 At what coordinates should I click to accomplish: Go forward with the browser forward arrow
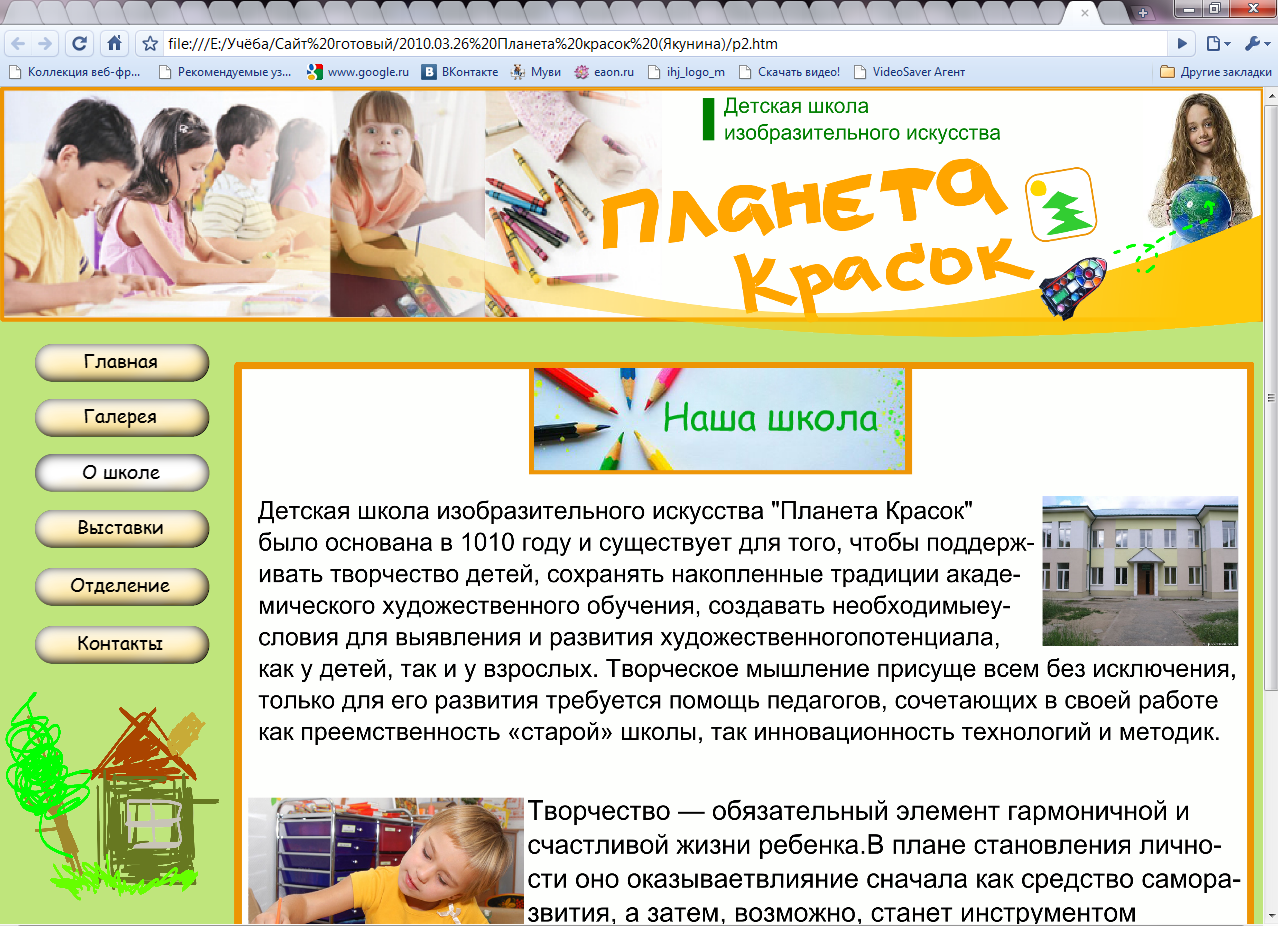click(x=45, y=44)
